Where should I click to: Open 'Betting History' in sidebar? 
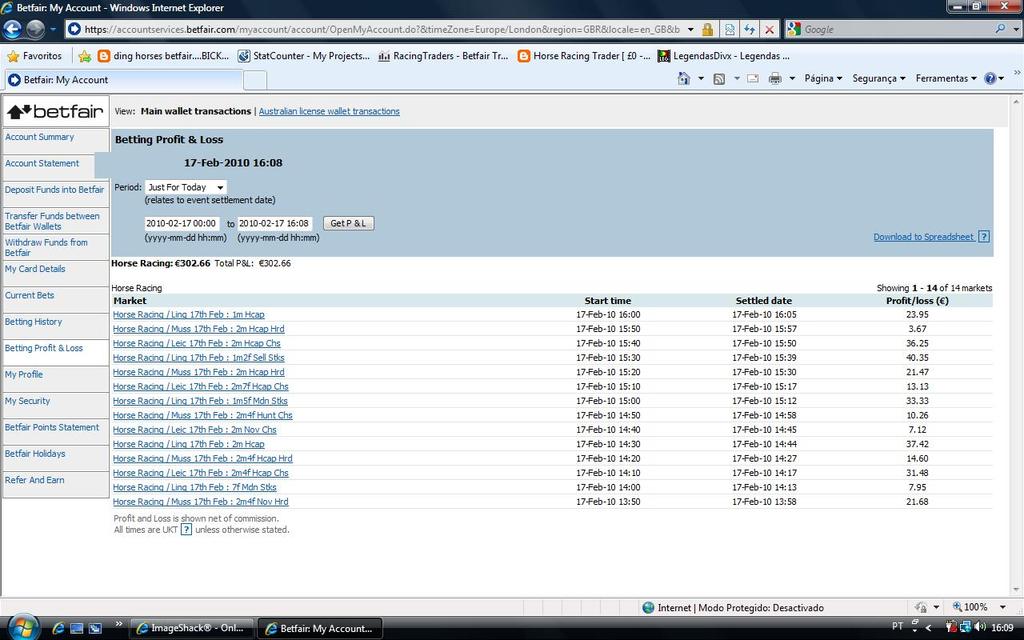click(33, 322)
